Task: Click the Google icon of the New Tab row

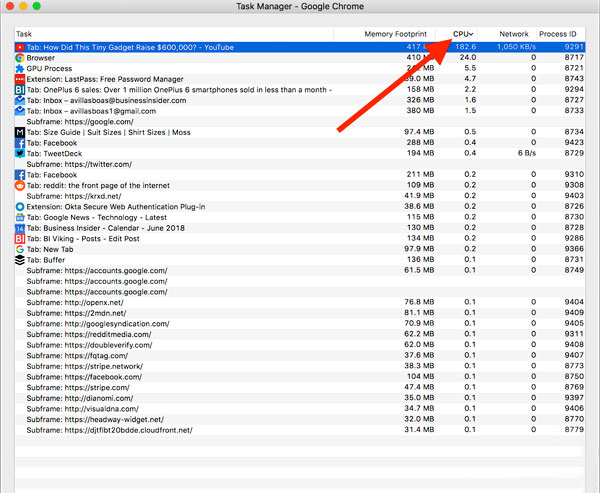Action: (x=20, y=249)
